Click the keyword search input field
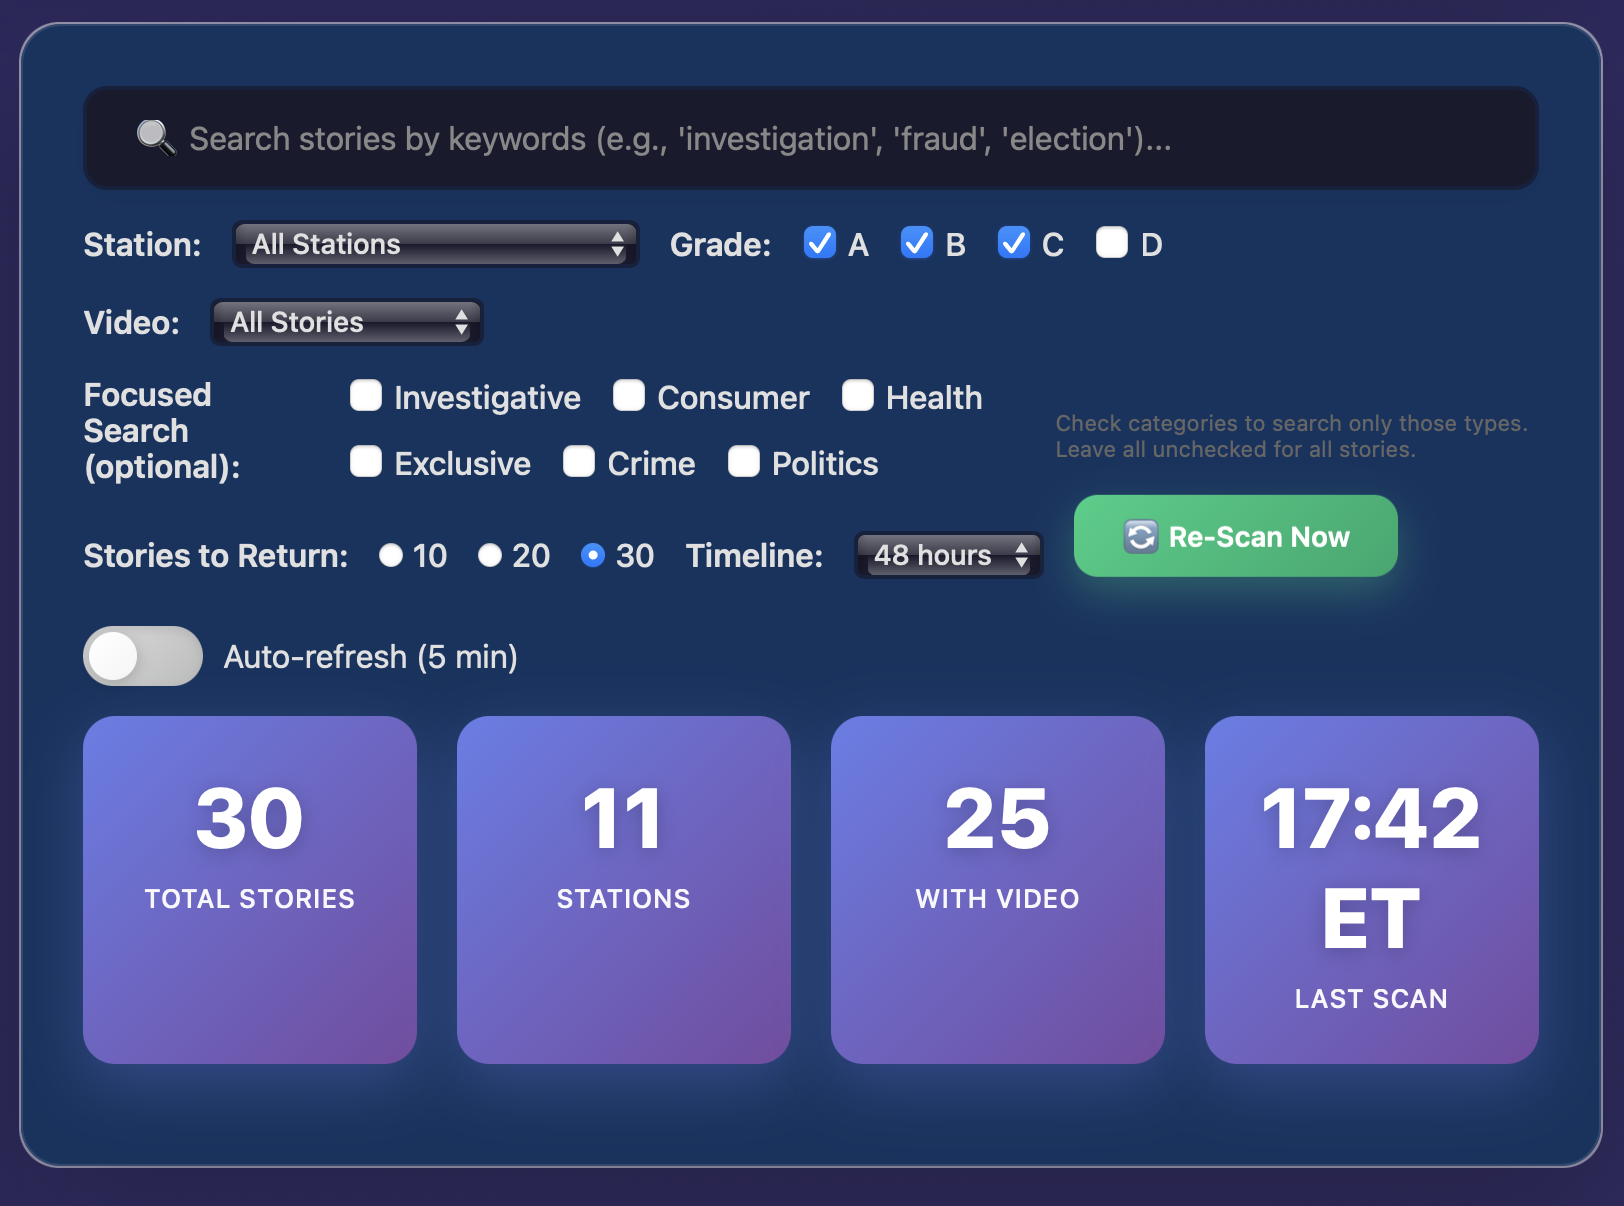Screen dimensions: 1624x1206 [700, 138]
